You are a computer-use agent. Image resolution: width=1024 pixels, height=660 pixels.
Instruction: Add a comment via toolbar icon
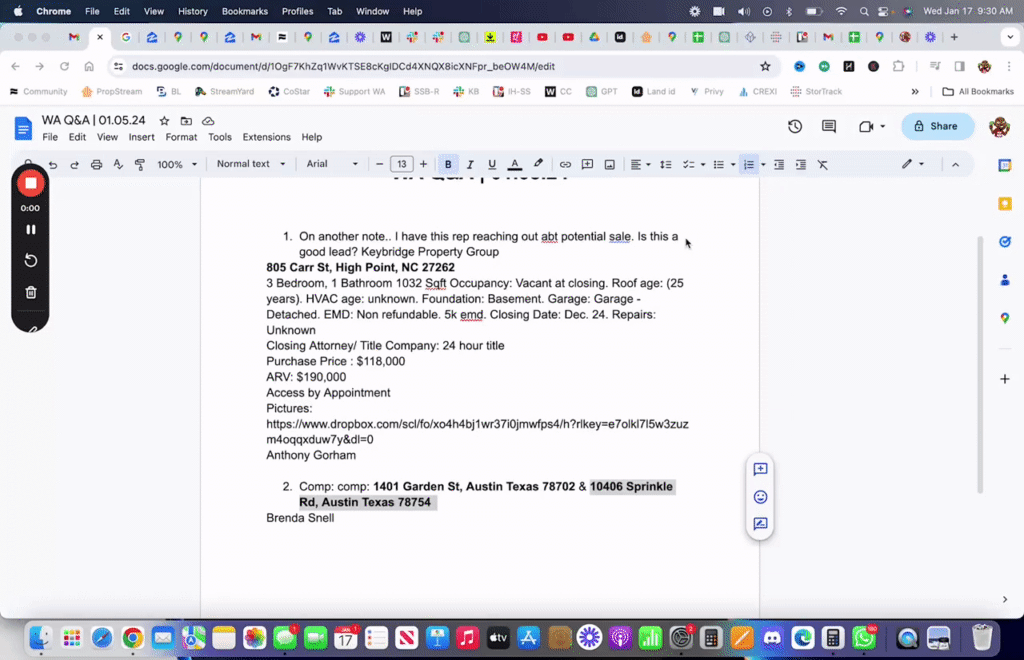pos(587,165)
